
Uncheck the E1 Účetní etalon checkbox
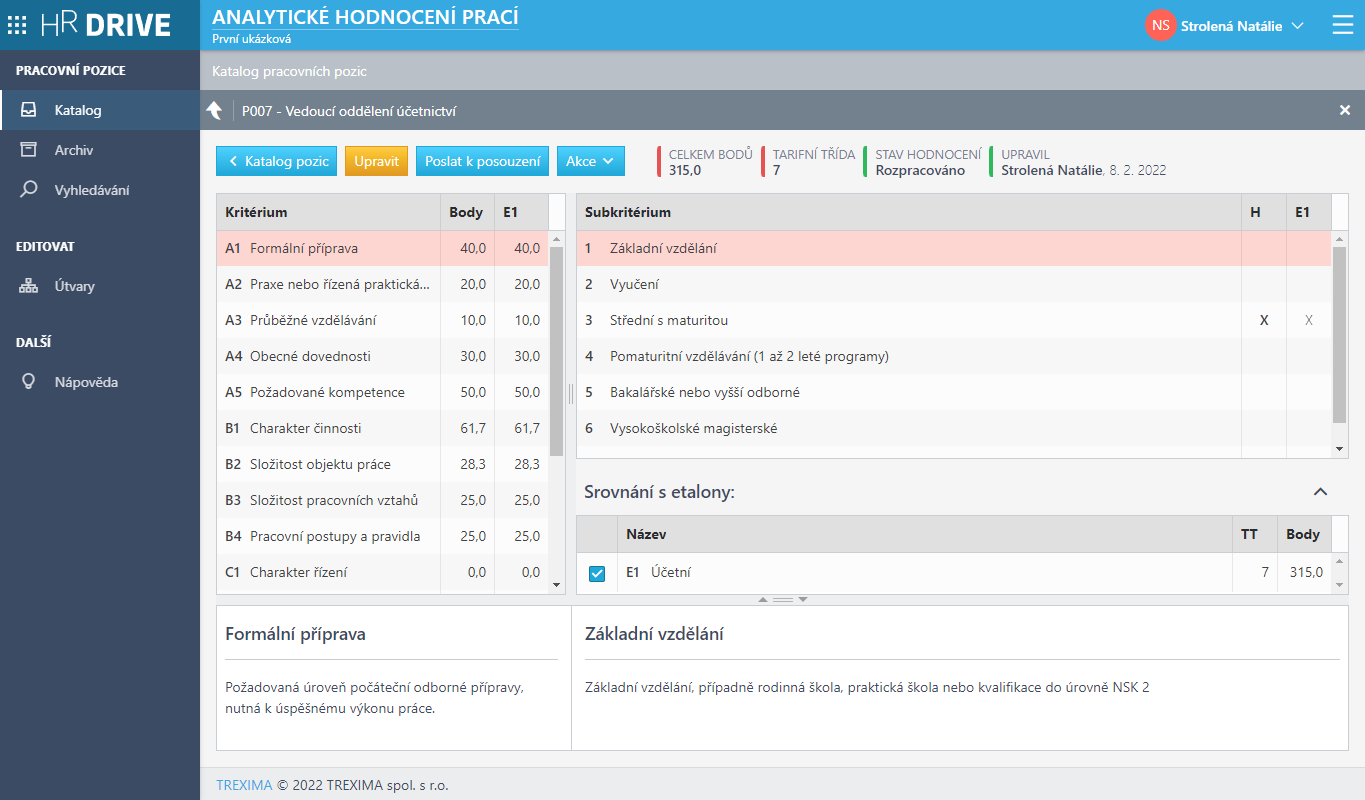[597, 573]
